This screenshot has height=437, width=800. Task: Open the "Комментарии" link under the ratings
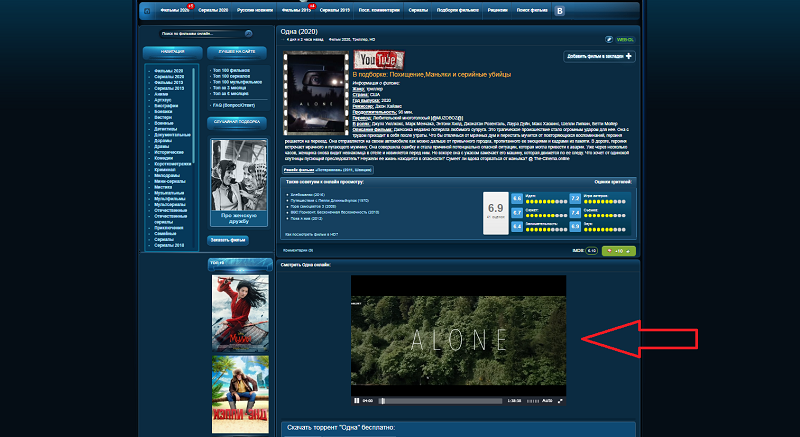point(298,250)
